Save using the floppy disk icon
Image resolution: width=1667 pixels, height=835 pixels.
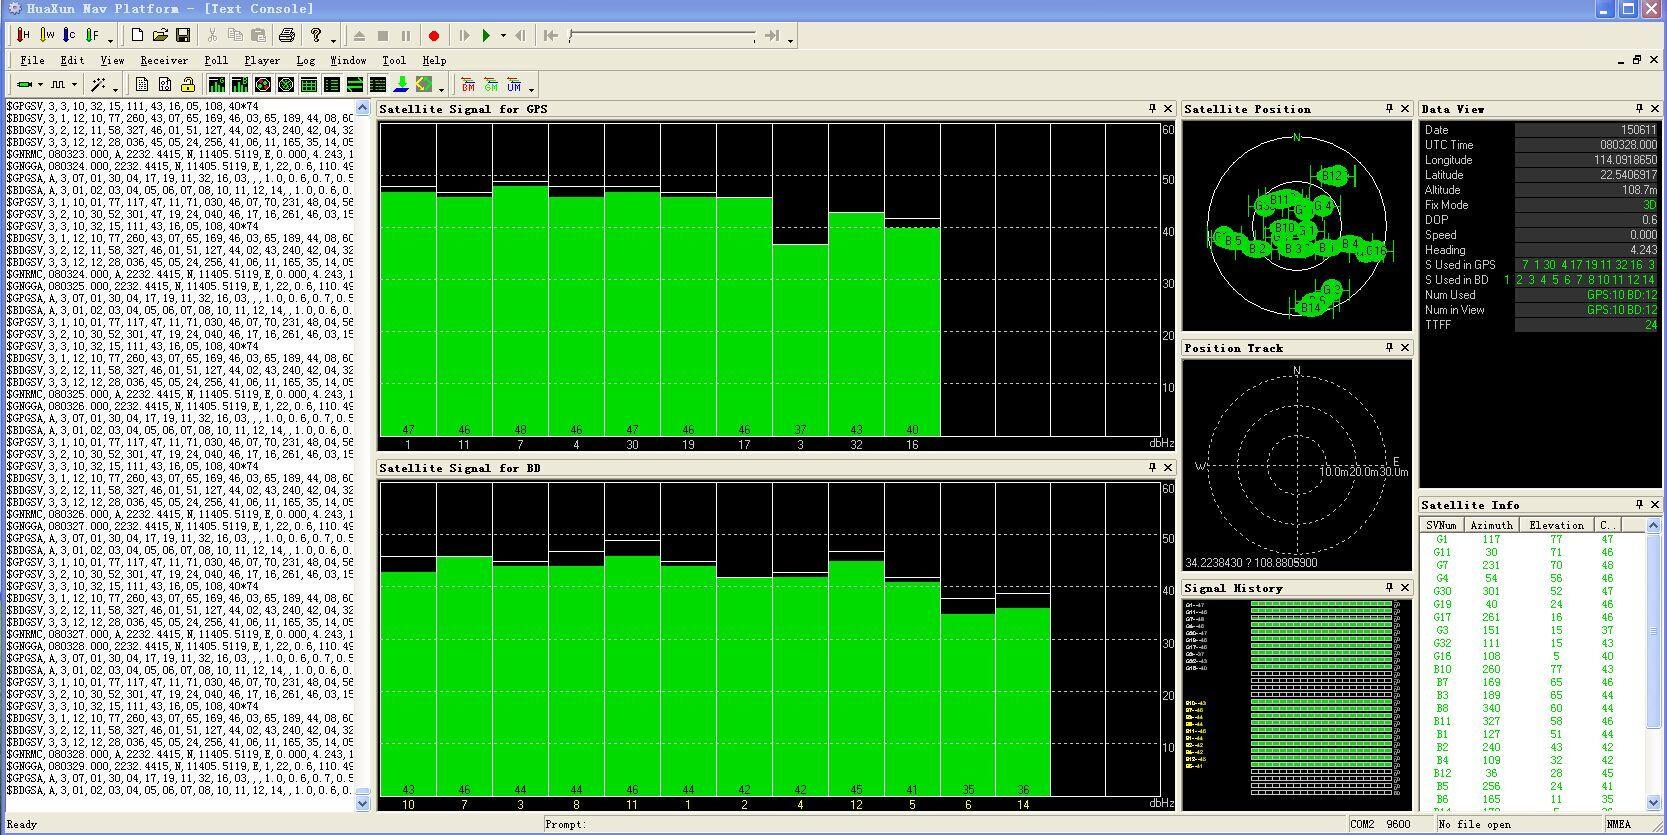(183, 35)
